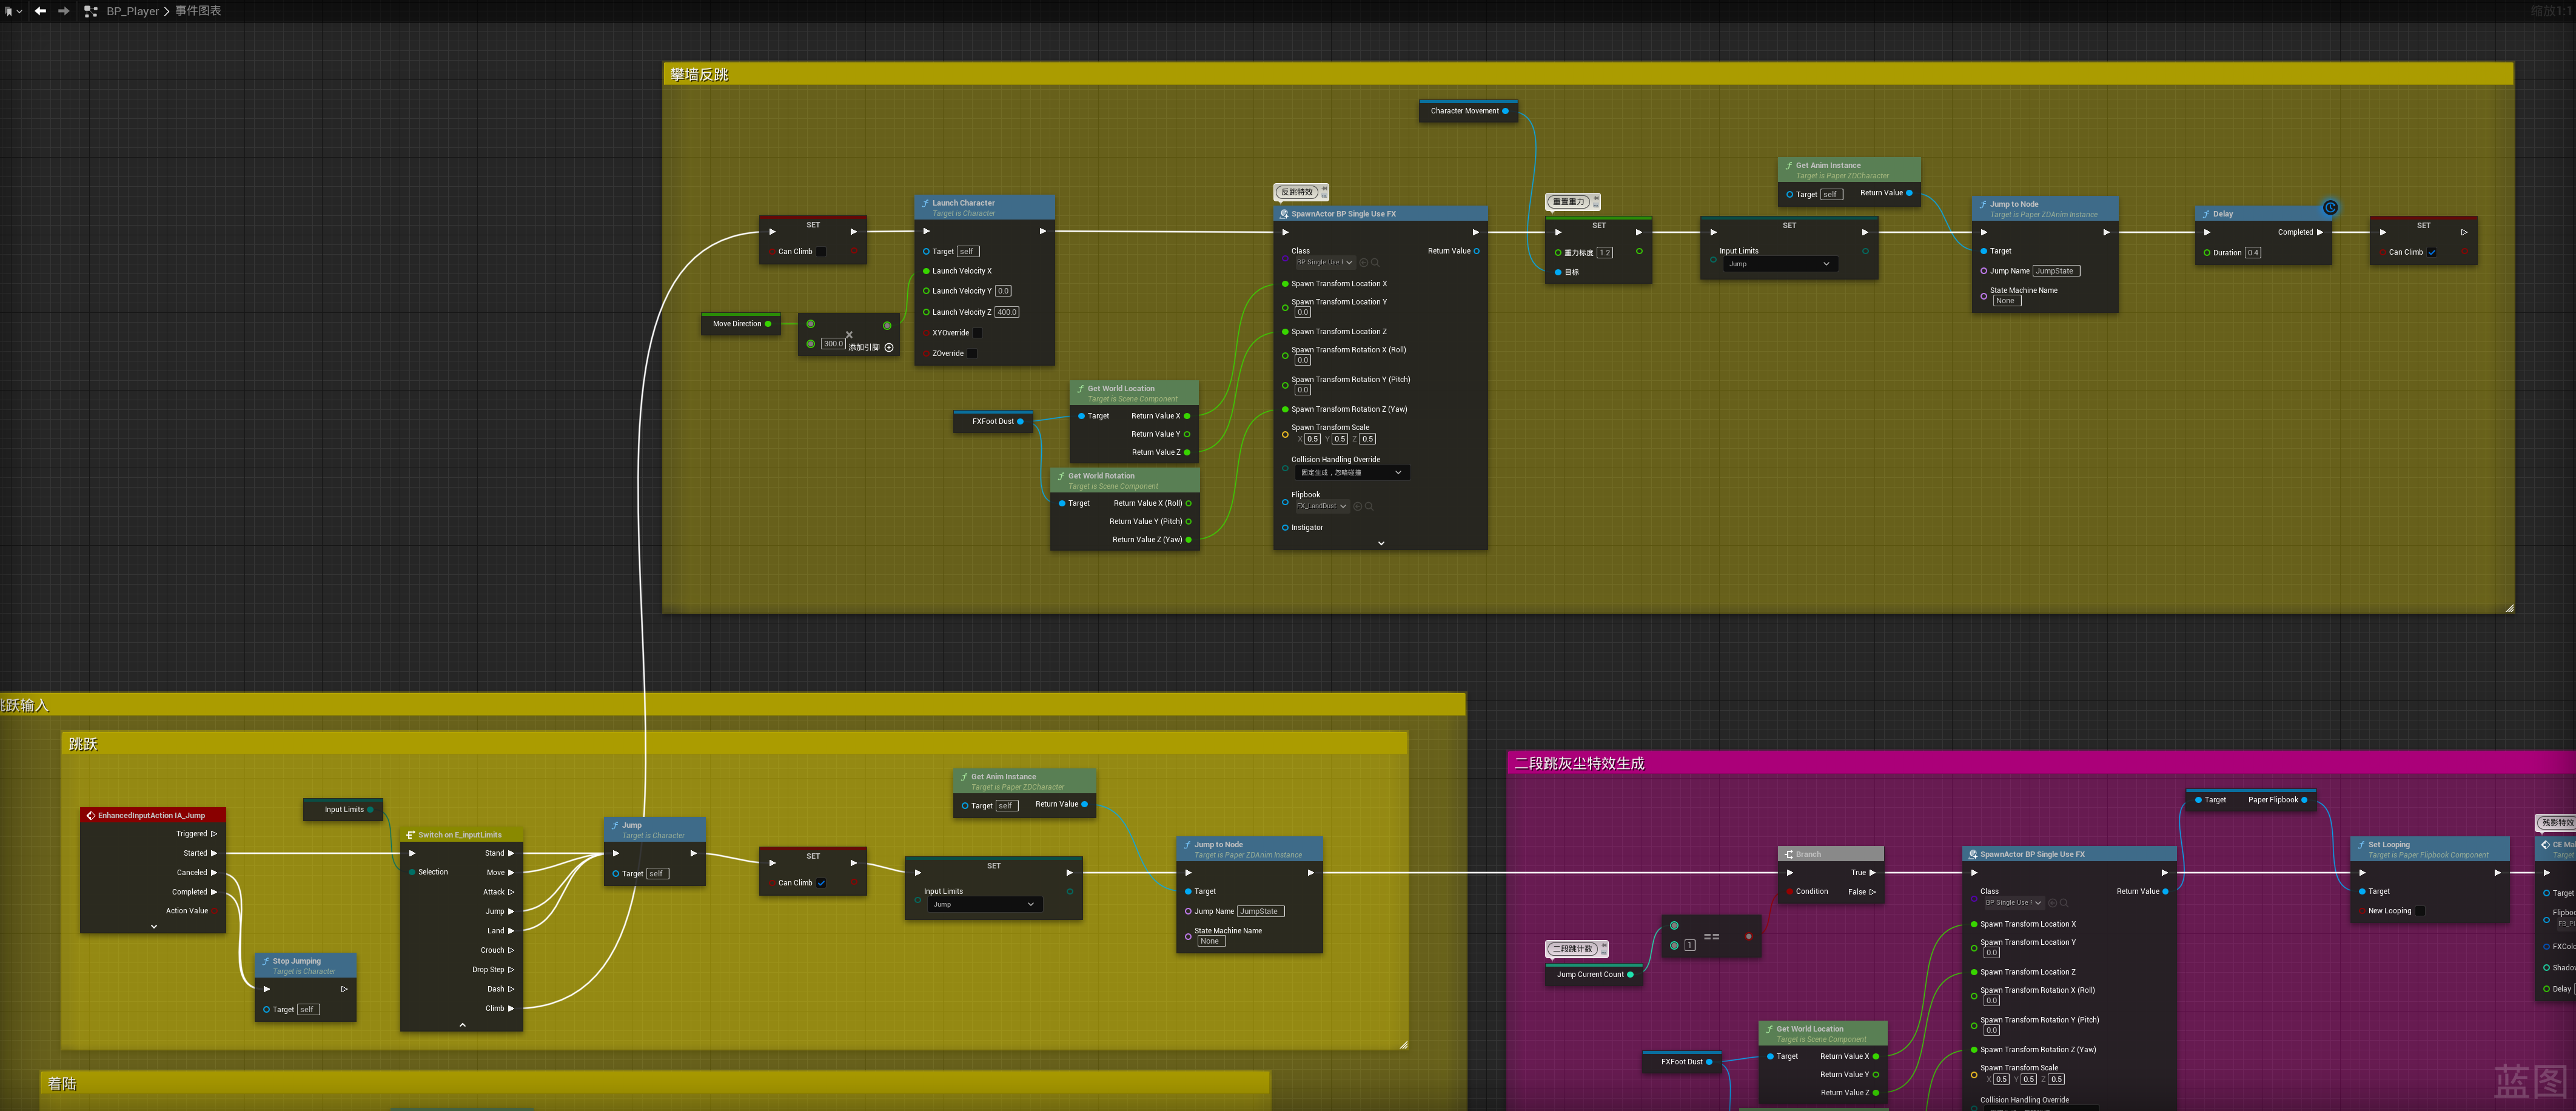Image resolution: width=2576 pixels, height=1111 pixels.
Task: Click browse-to magnifier next to FX_LandDust flipbook
Action: tap(1369, 506)
